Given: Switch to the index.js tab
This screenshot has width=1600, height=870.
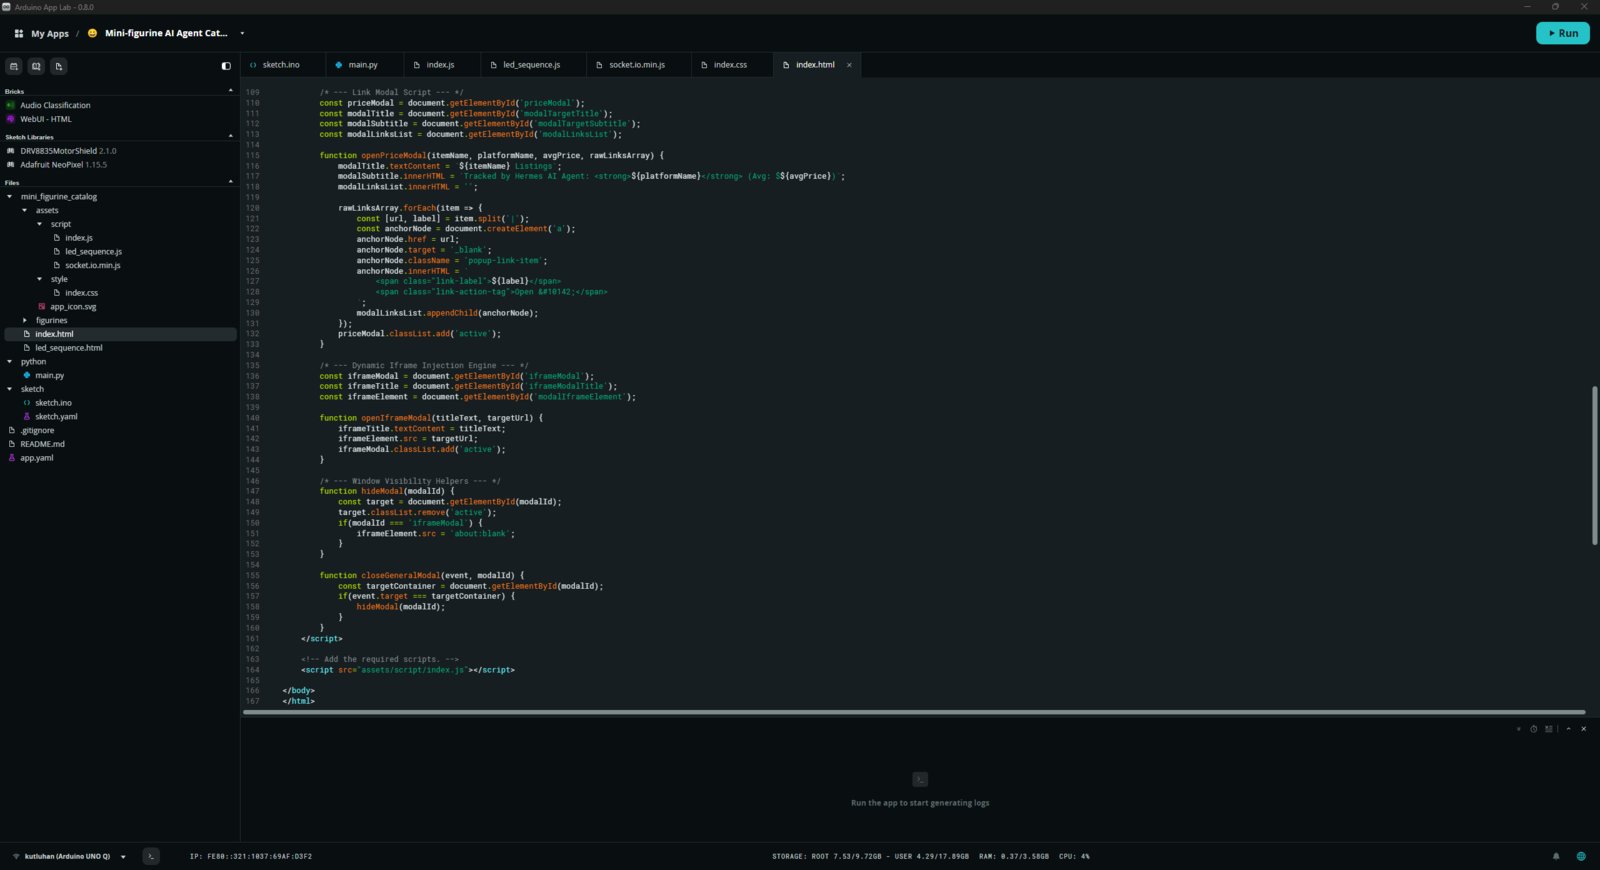Looking at the screenshot, I should [x=441, y=65].
